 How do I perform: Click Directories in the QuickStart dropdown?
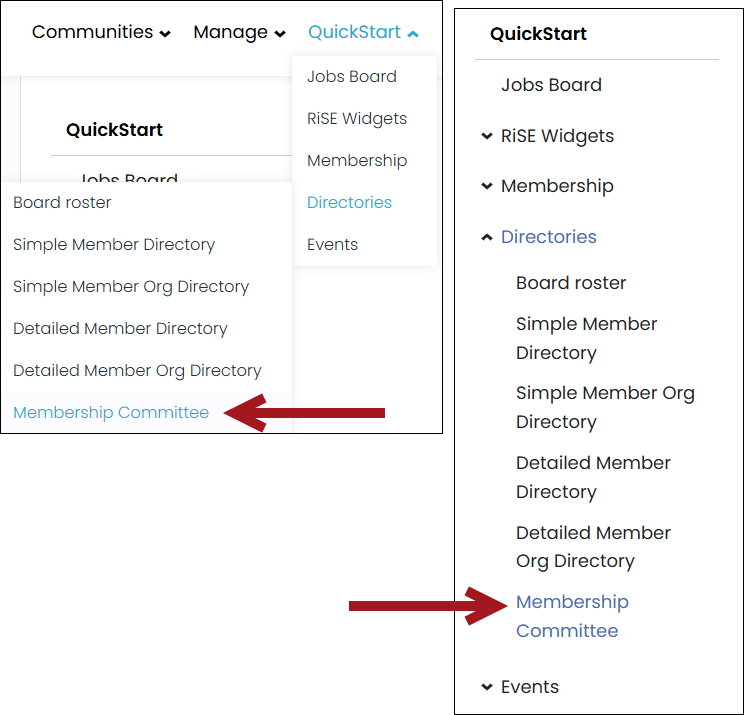click(349, 203)
